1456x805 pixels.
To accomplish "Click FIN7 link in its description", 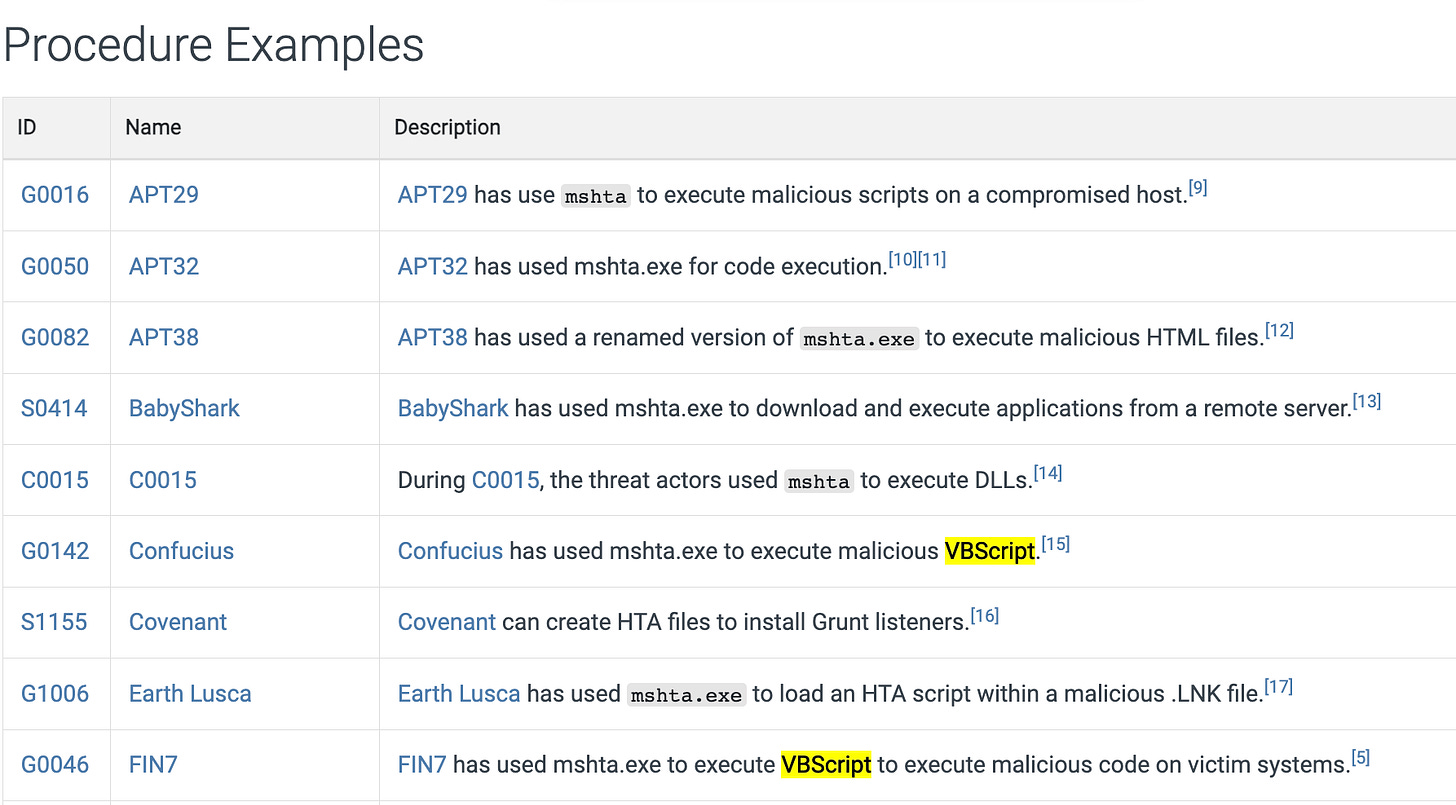I will [422, 765].
